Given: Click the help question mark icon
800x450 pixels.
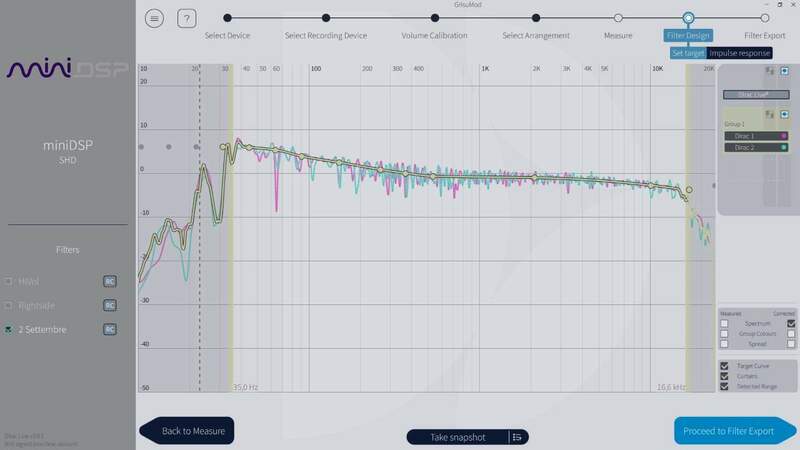Looking at the screenshot, I should [186, 18].
